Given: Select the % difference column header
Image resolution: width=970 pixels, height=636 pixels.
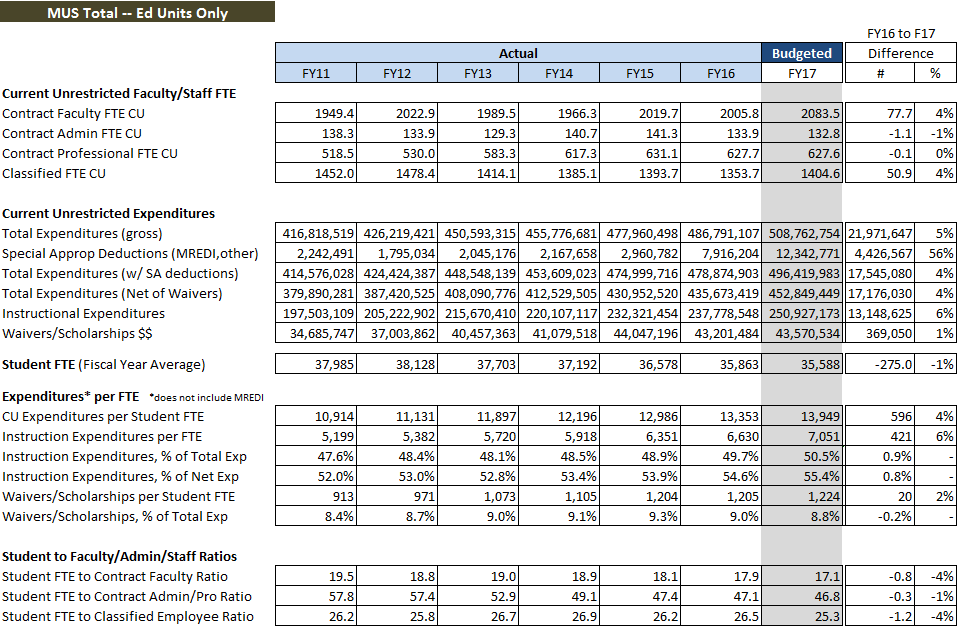Looking at the screenshot, I should point(935,73).
